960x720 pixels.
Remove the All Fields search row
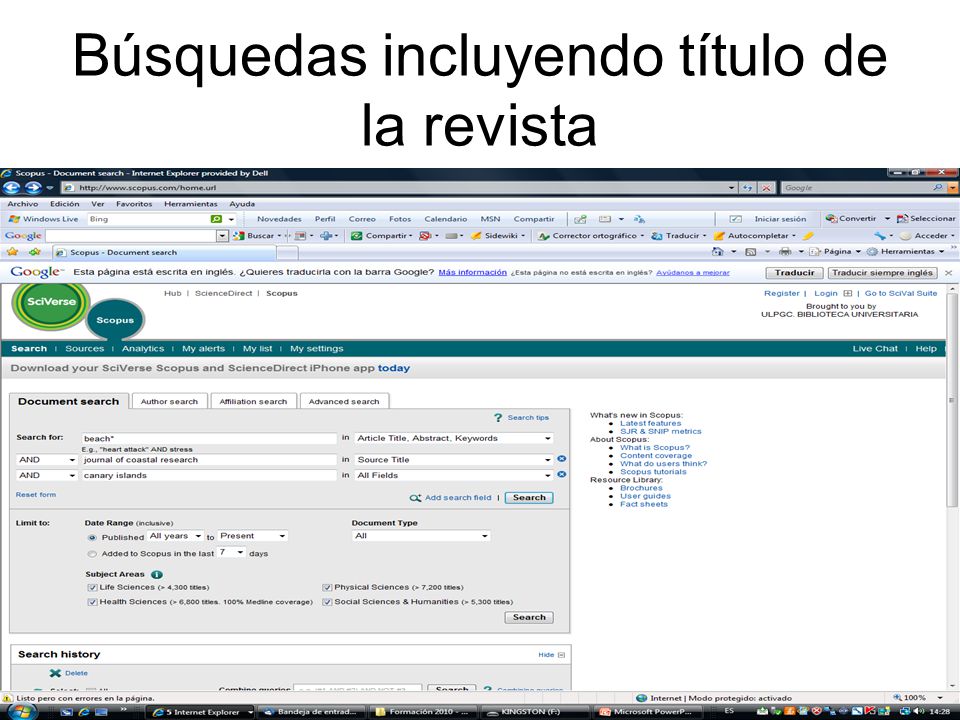coord(561,474)
